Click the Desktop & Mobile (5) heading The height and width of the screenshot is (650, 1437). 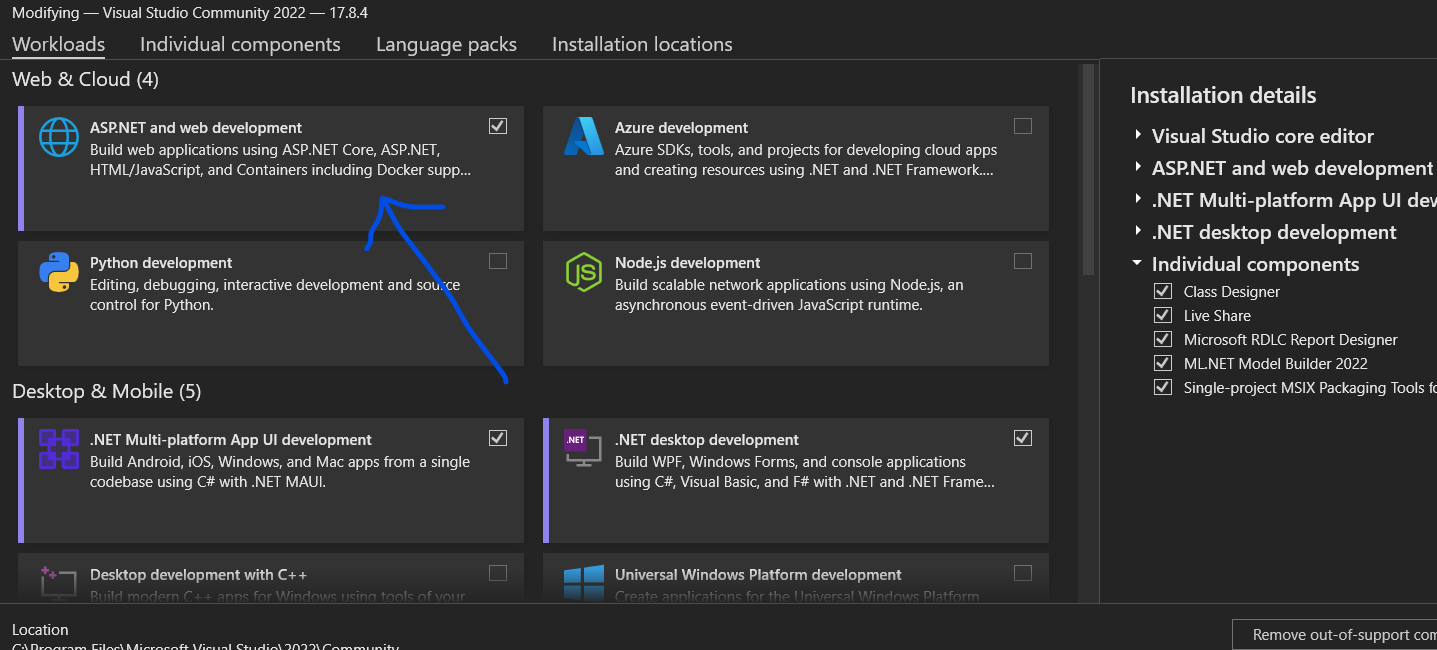(107, 391)
